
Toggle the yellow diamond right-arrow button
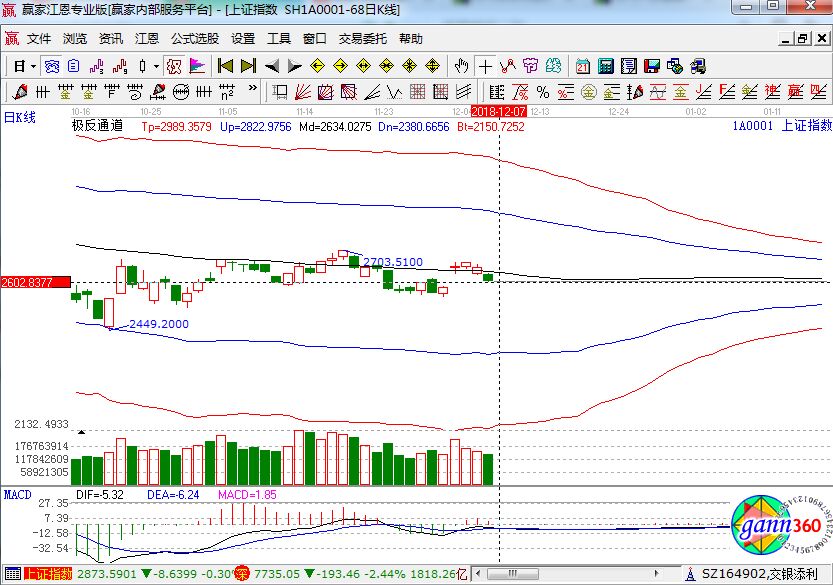(340, 66)
